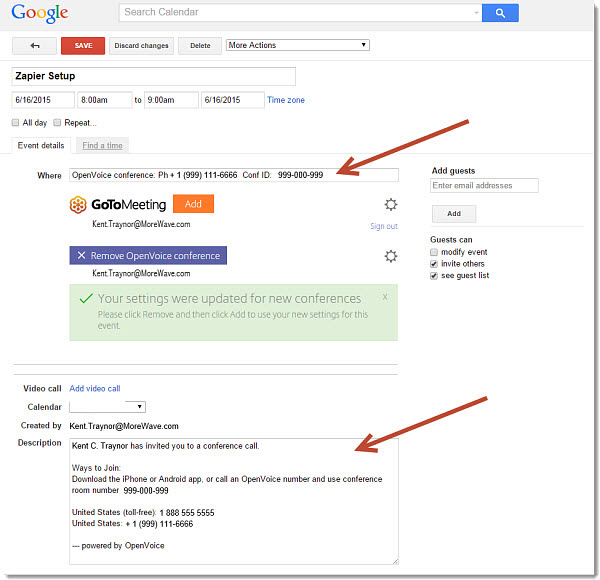Toggle the All day checkbox

[16, 122]
